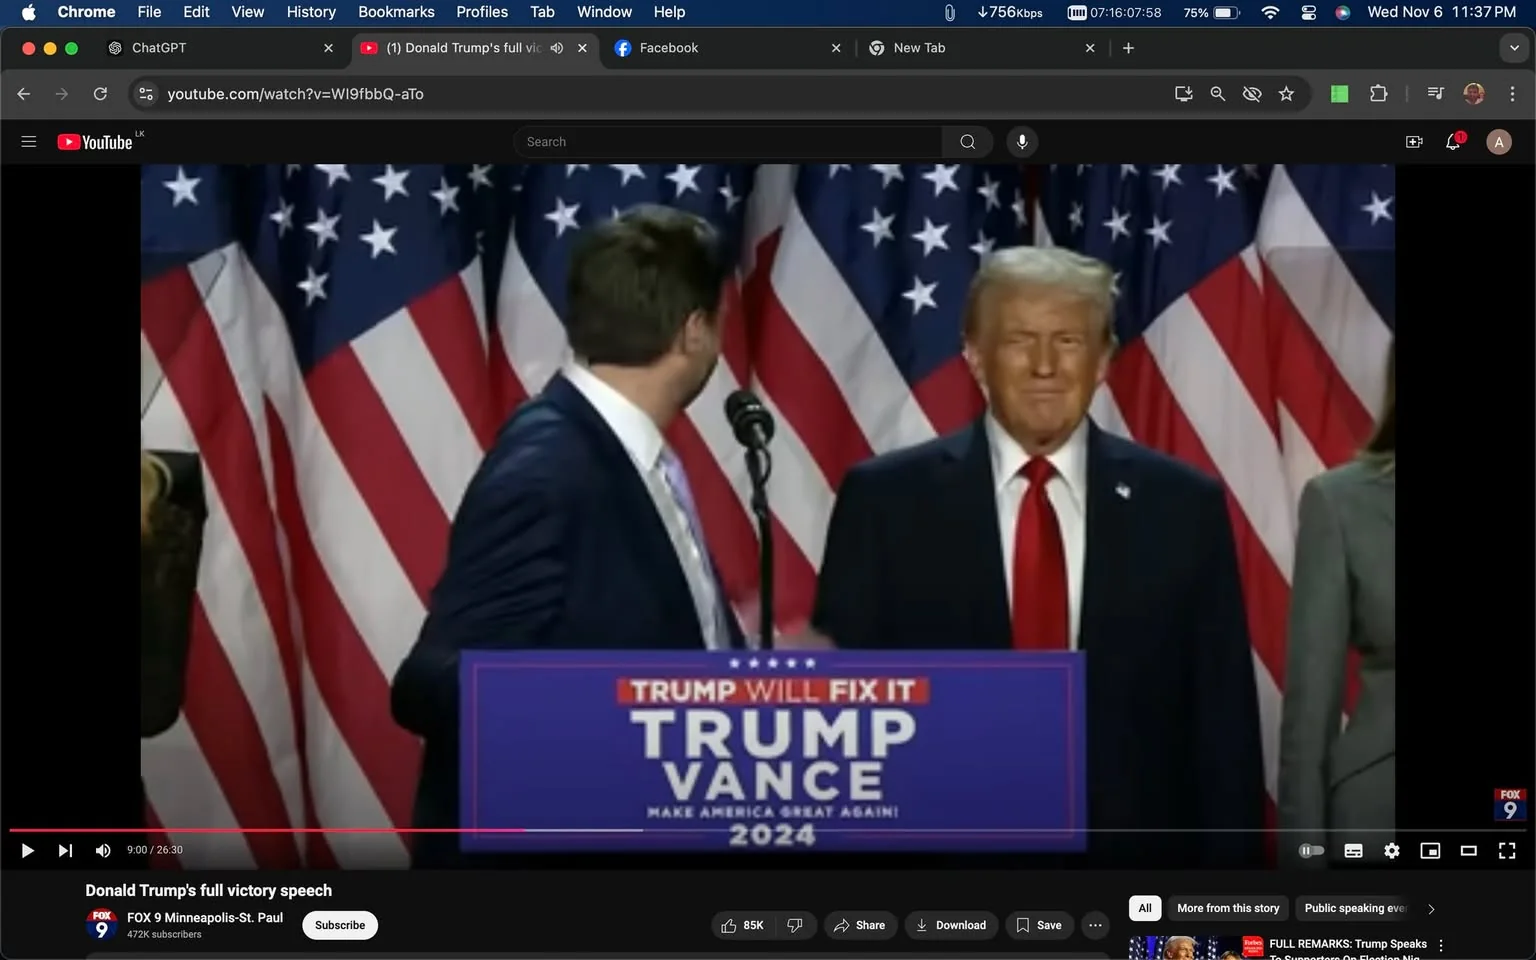Reload the current page
This screenshot has height=960, width=1536.
(x=100, y=94)
